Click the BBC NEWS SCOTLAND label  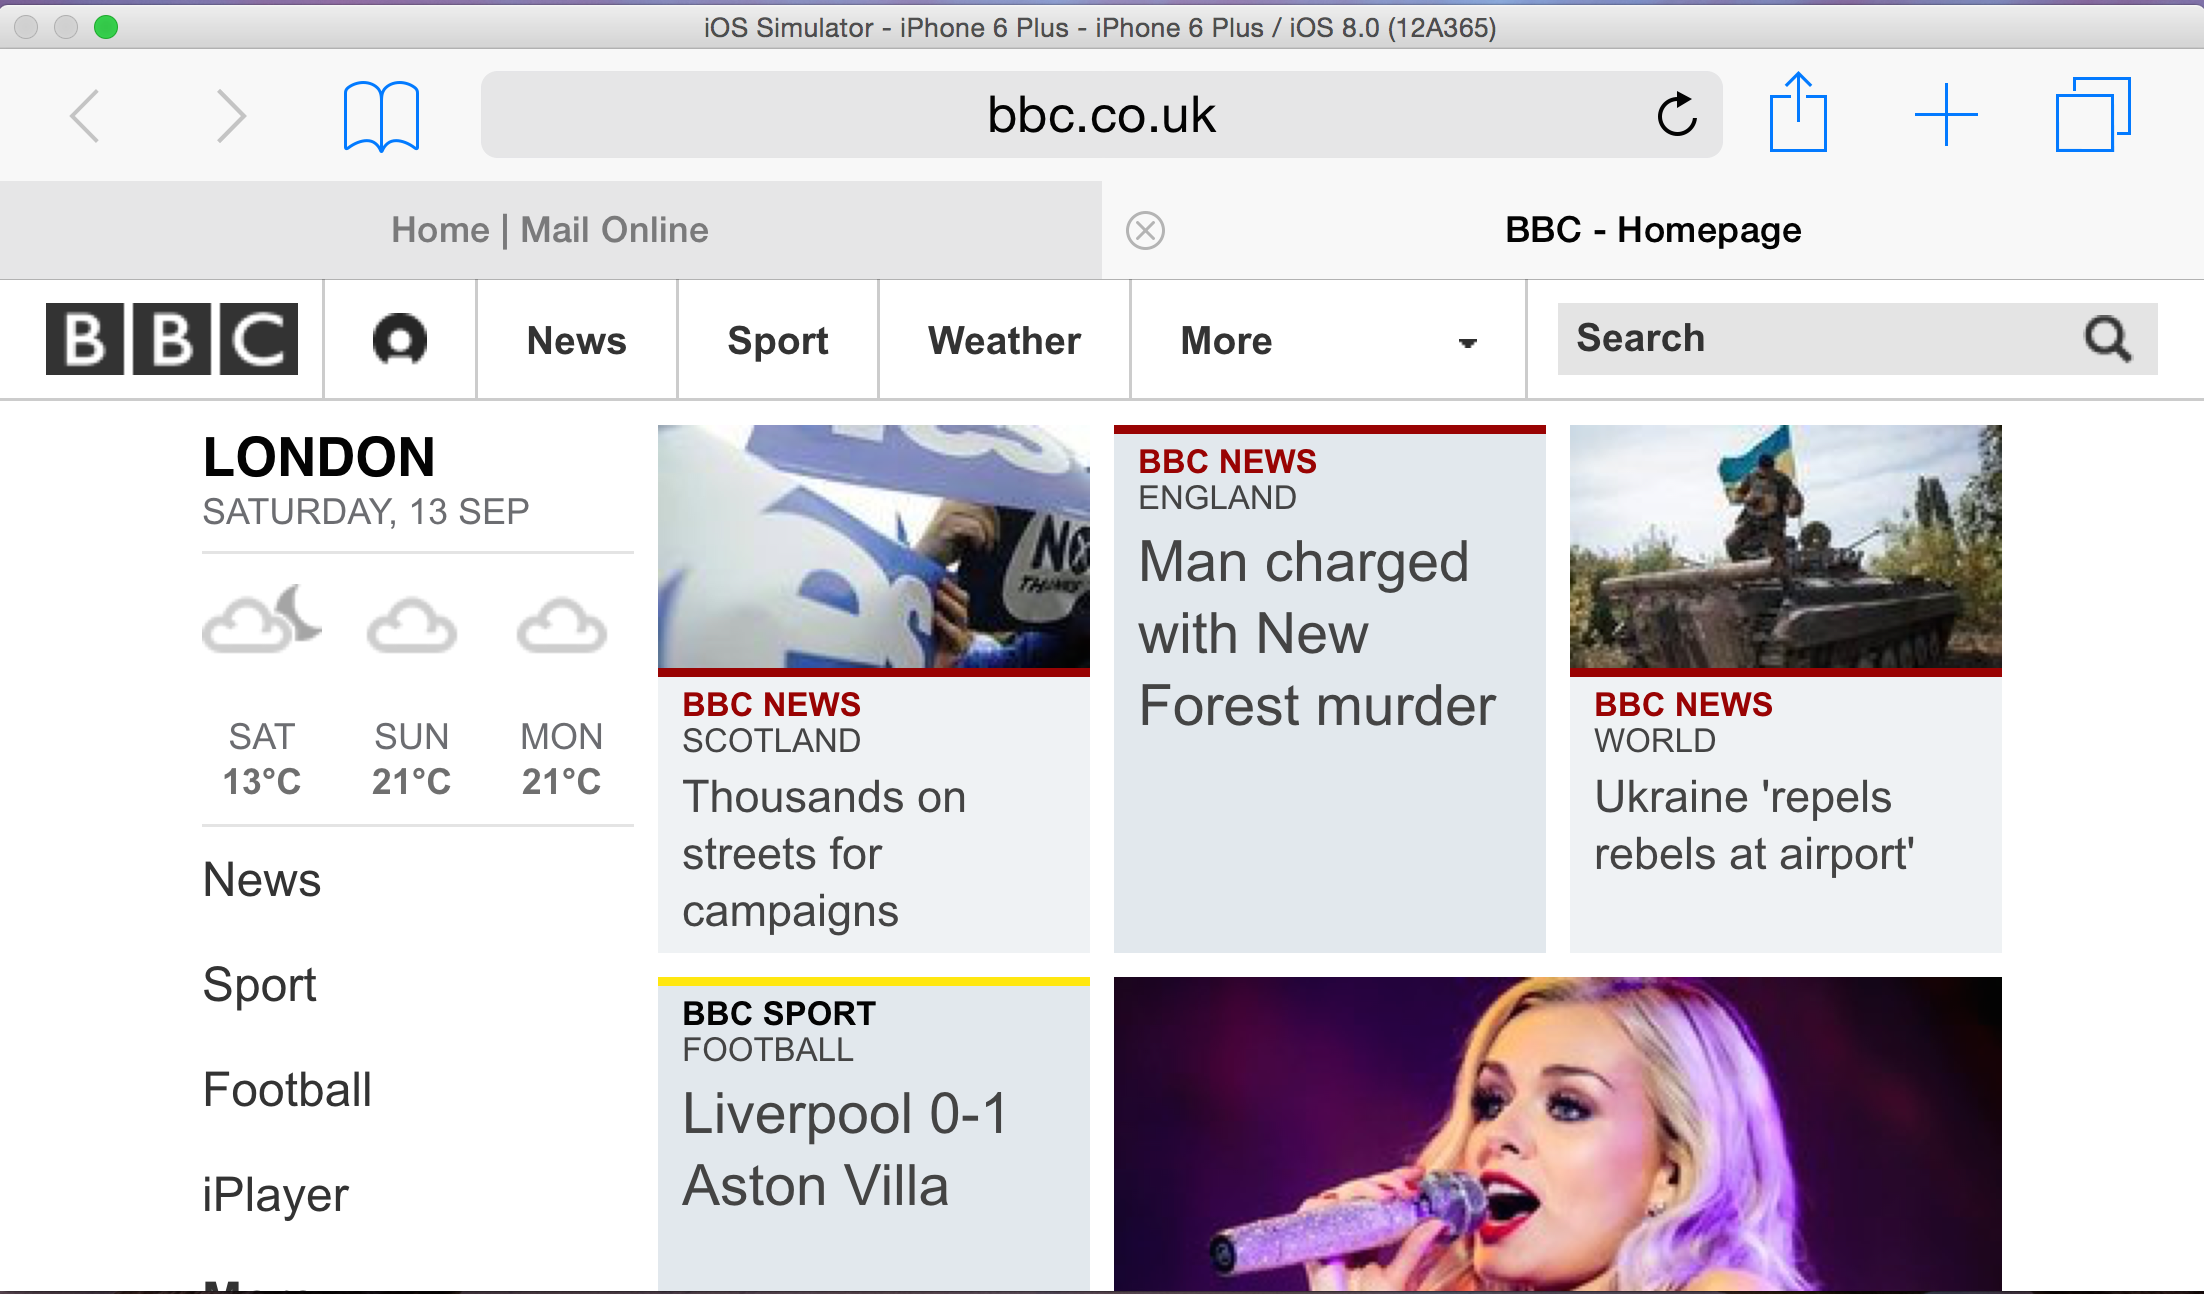pos(771,722)
